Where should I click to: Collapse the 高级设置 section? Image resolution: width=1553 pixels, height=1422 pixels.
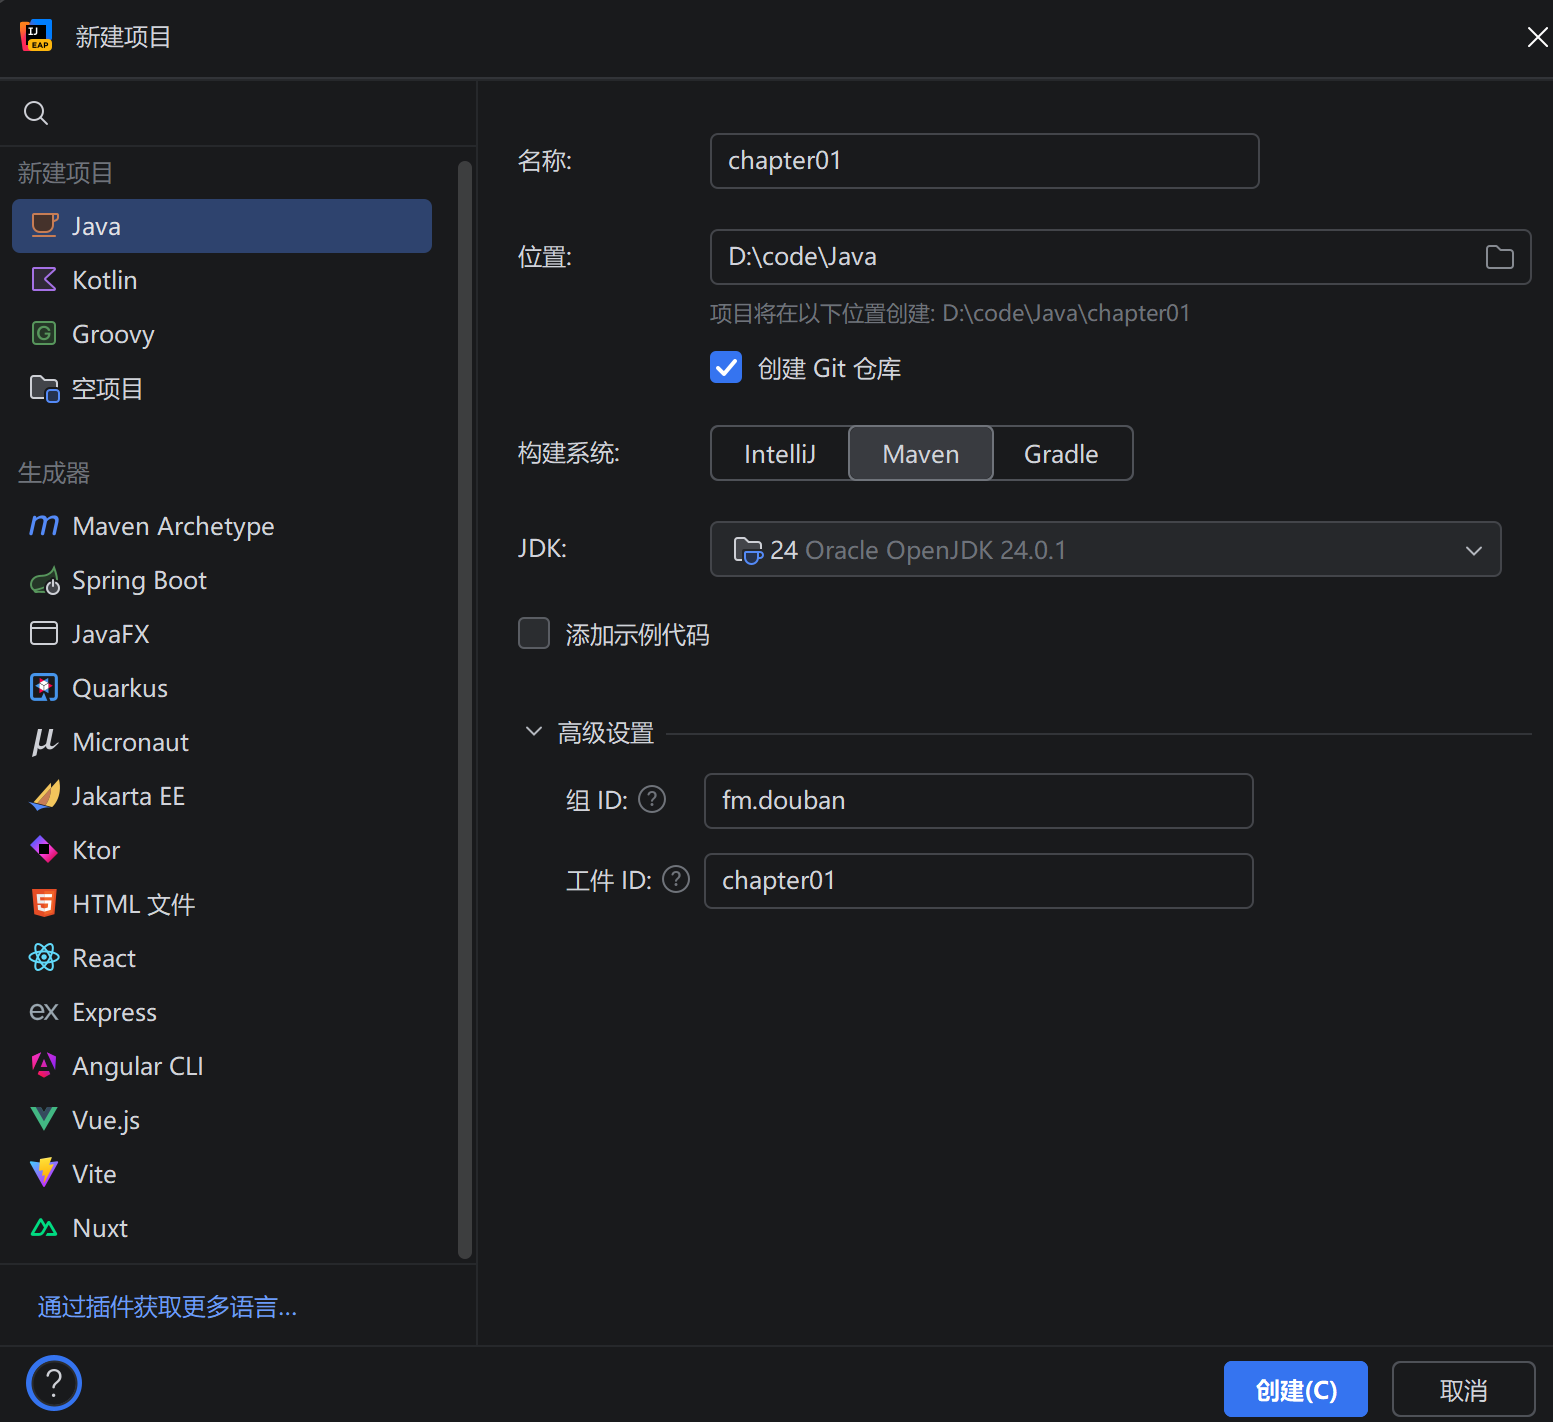coord(533,731)
